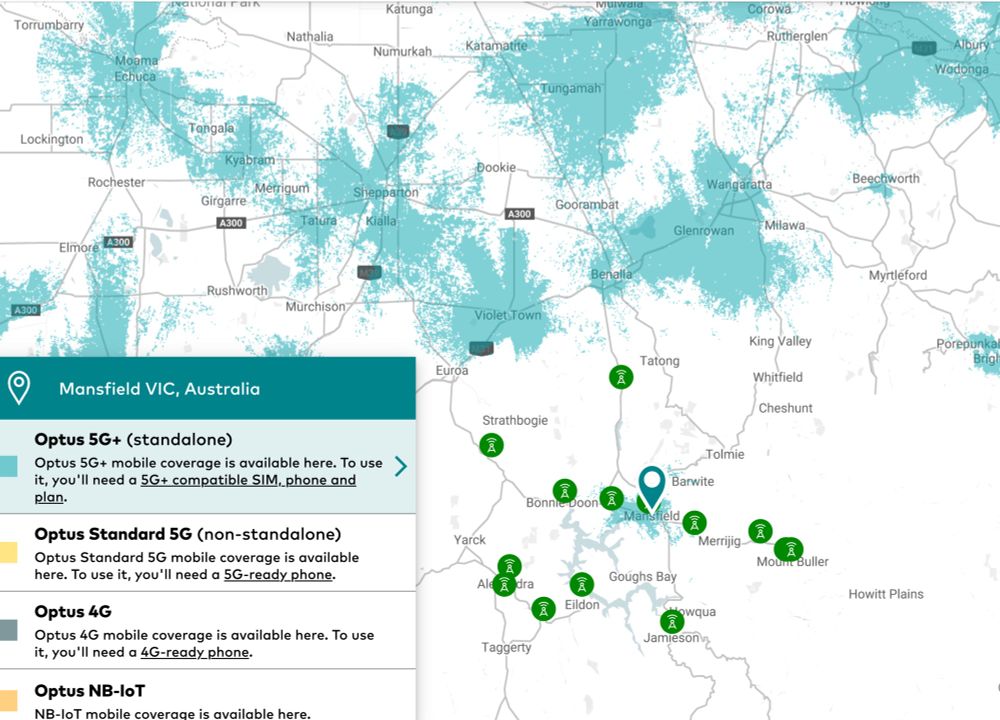Image resolution: width=1000 pixels, height=720 pixels.
Task: Click the Barwite label near the pin
Action: click(693, 481)
